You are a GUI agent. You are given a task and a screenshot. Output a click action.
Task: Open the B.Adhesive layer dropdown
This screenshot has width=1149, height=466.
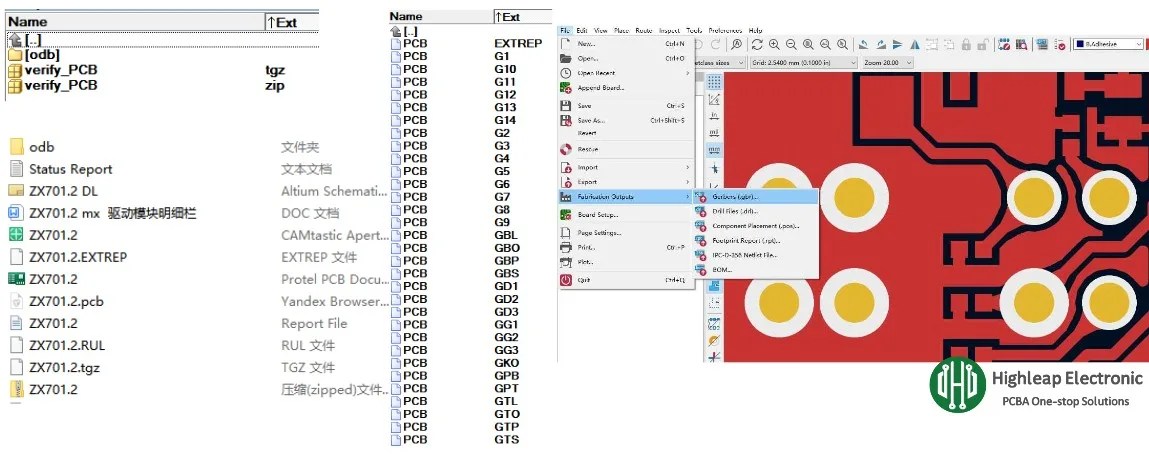(x=1108, y=44)
